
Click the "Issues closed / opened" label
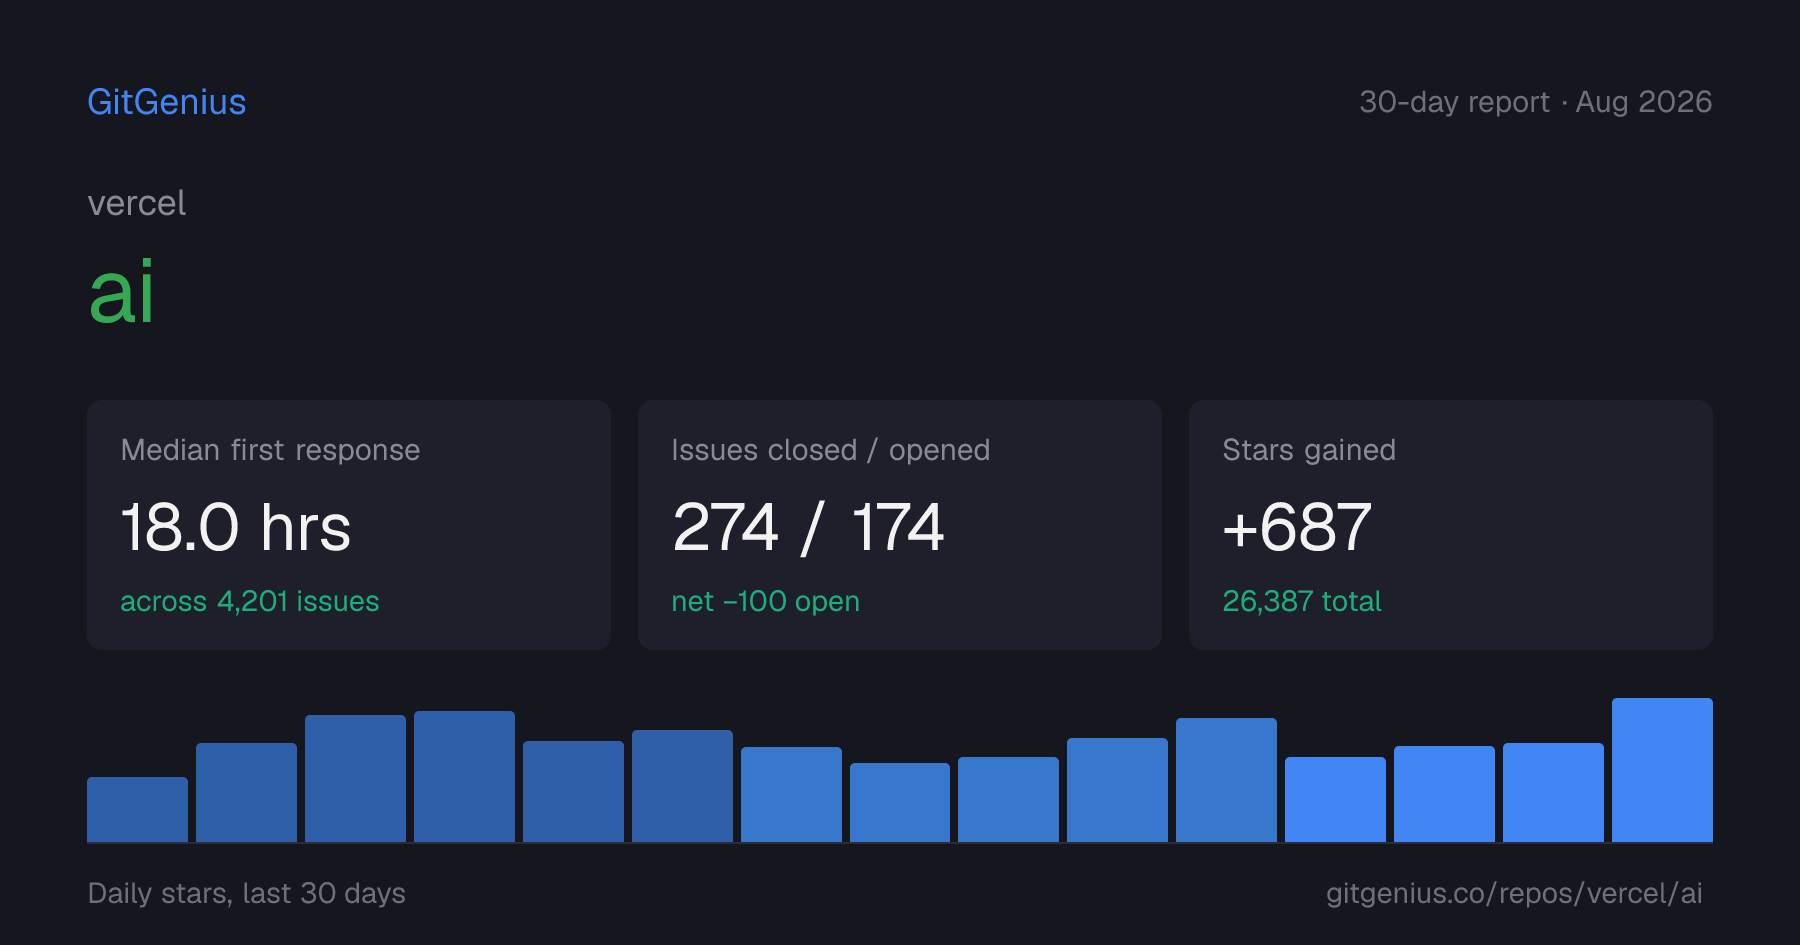tap(831, 450)
